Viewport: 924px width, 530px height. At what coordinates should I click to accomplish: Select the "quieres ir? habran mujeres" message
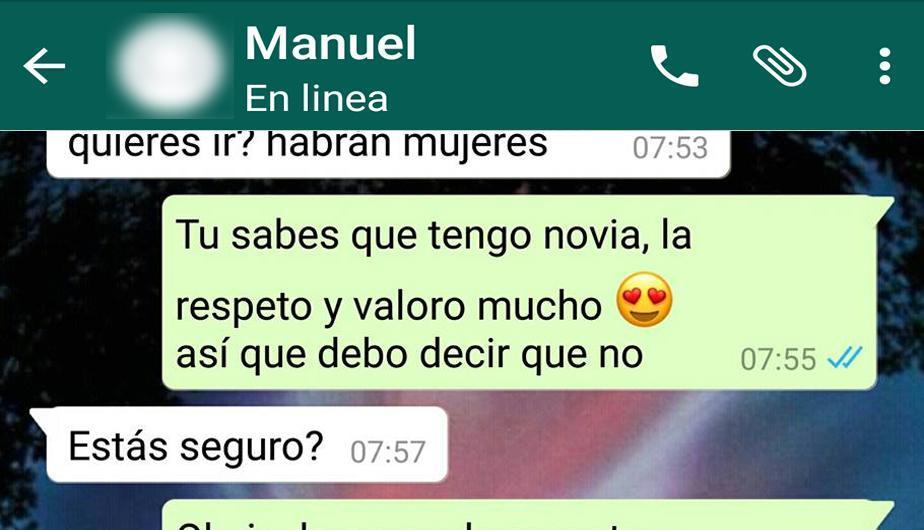[x=388, y=153]
